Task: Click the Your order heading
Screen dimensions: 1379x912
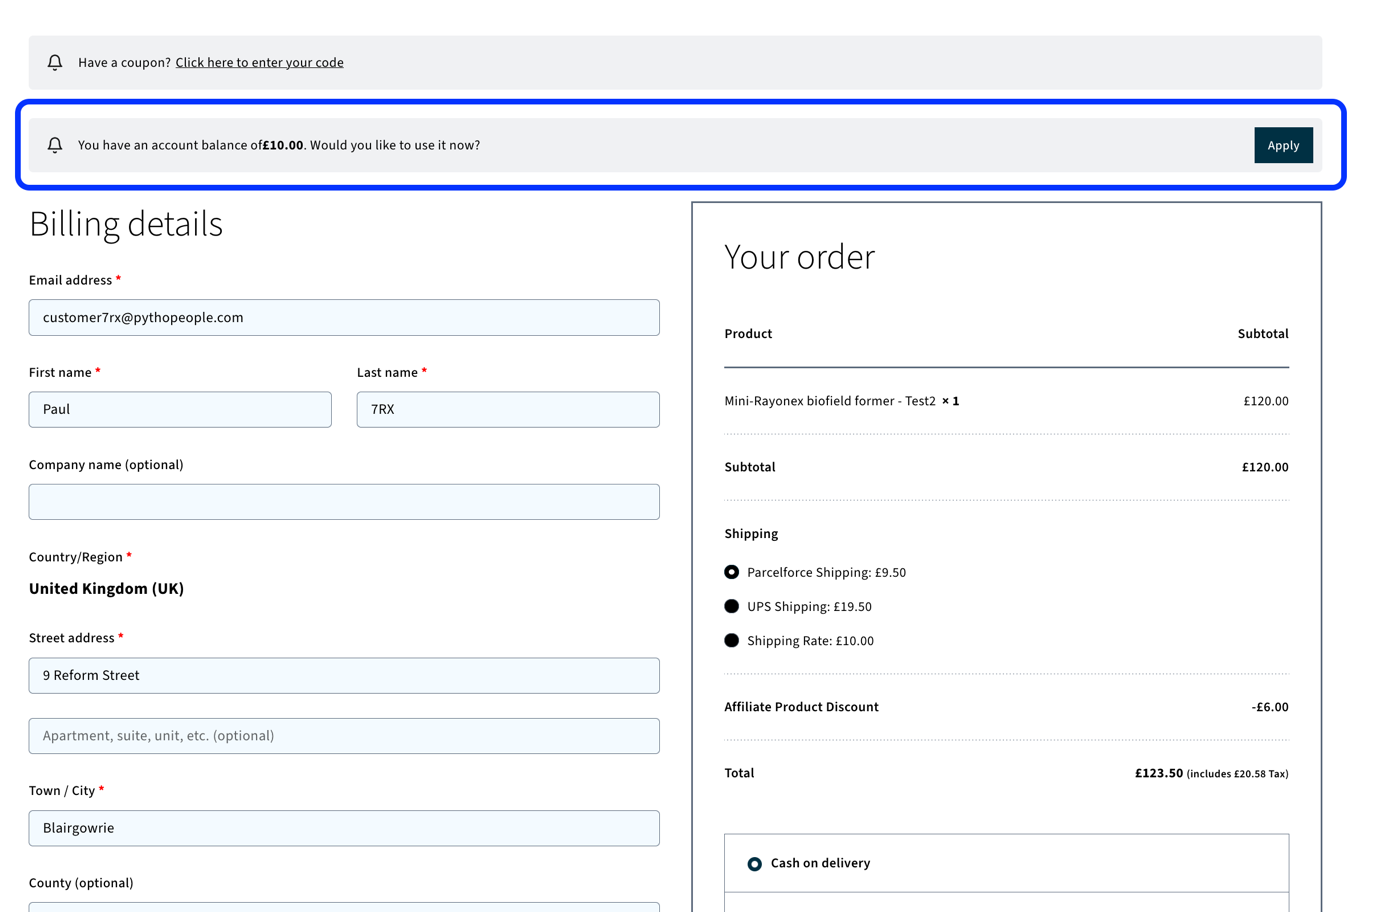Action: (x=800, y=257)
